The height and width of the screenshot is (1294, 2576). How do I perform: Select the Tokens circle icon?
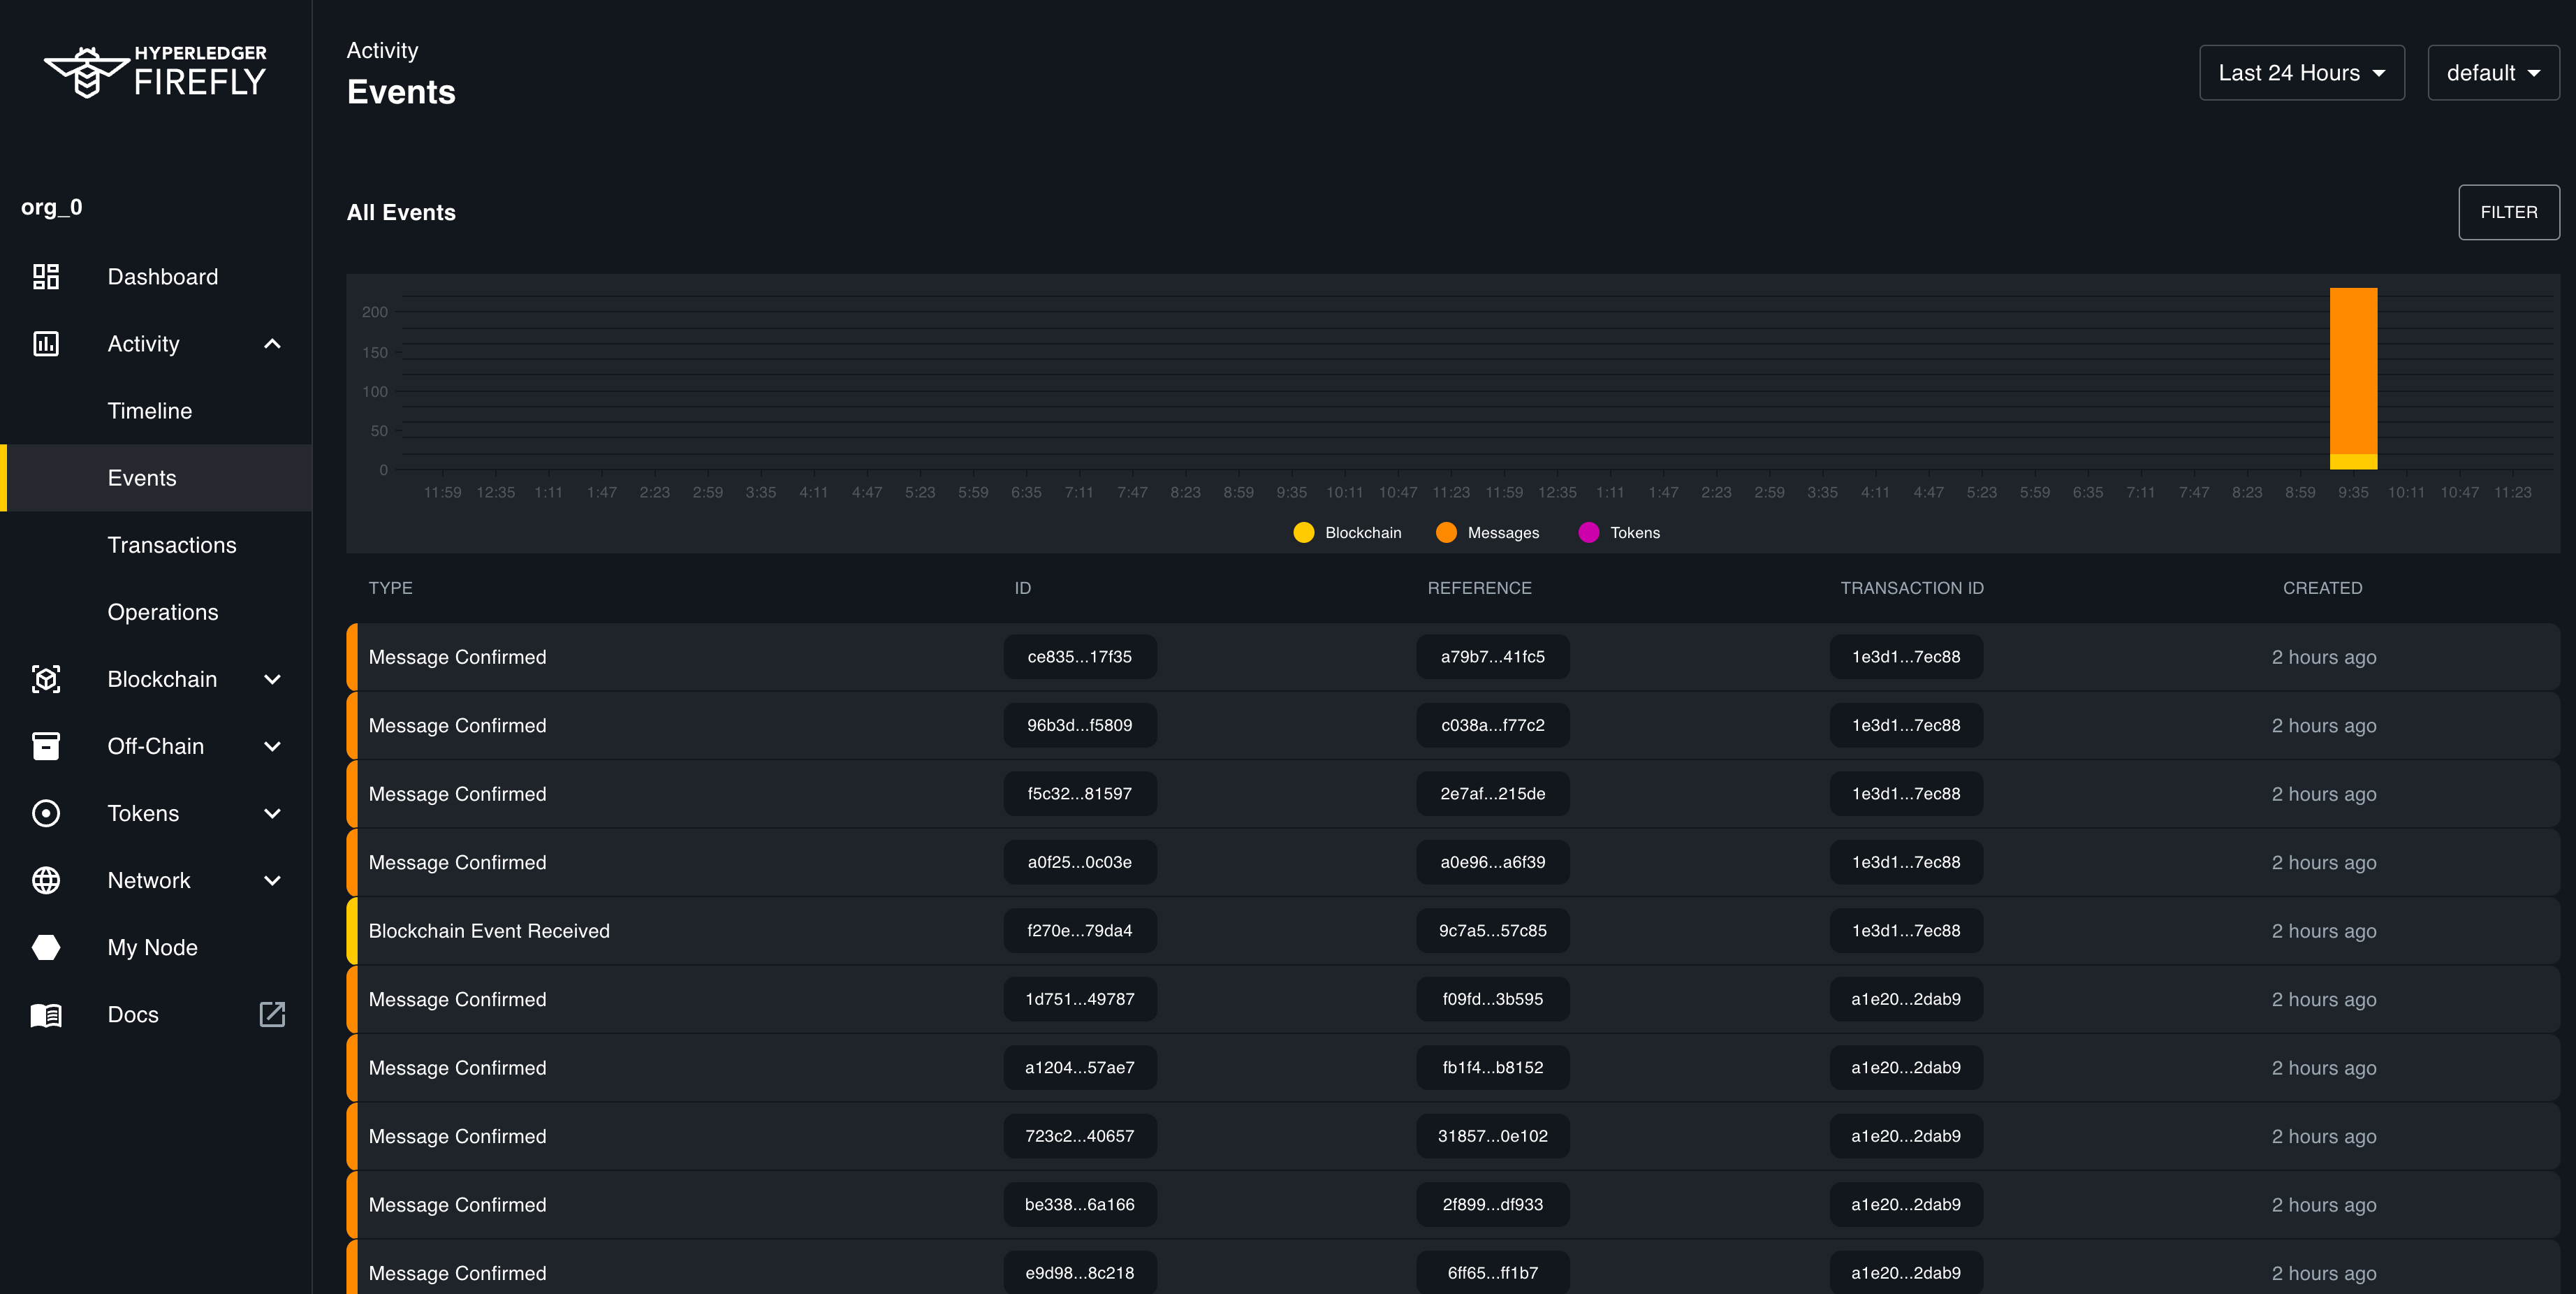(x=45, y=813)
